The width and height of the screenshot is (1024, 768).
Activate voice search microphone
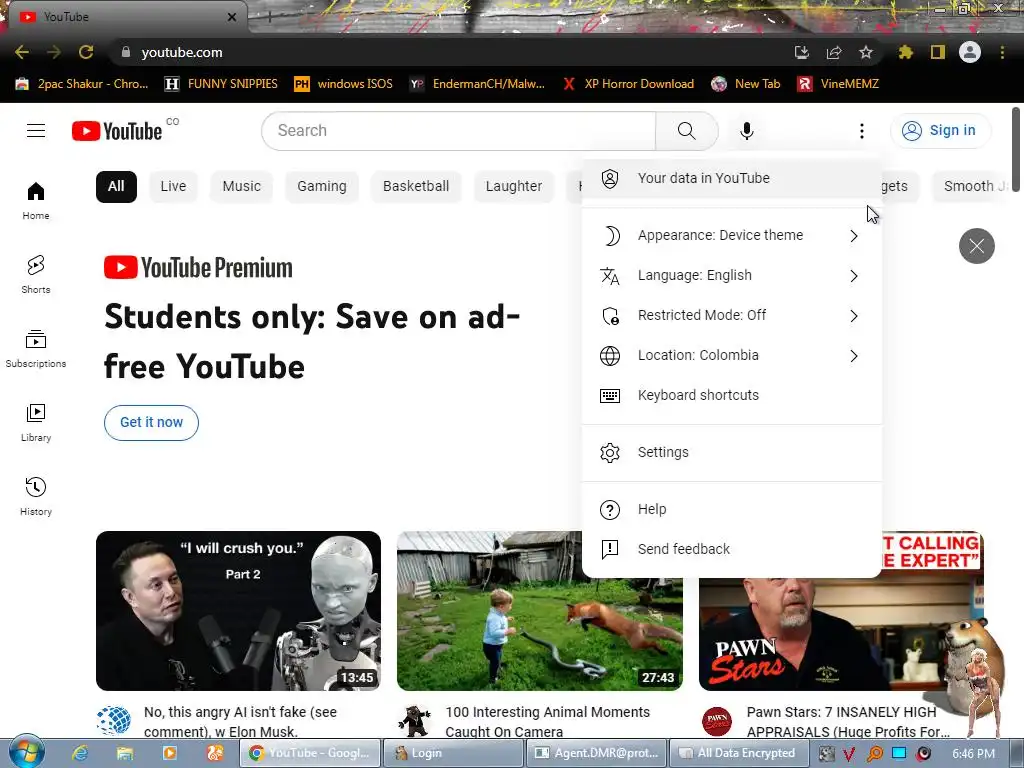(x=746, y=131)
